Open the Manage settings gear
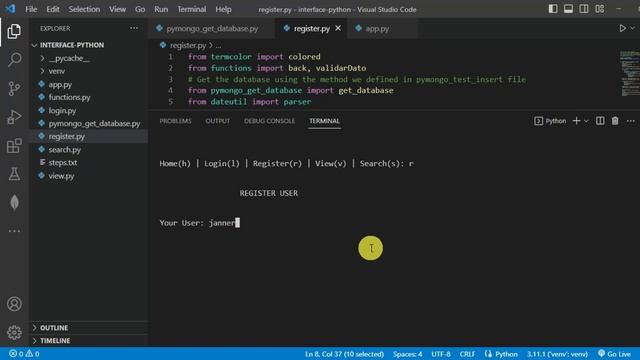Image resolution: width=640 pixels, height=360 pixels. tap(14, 332)
